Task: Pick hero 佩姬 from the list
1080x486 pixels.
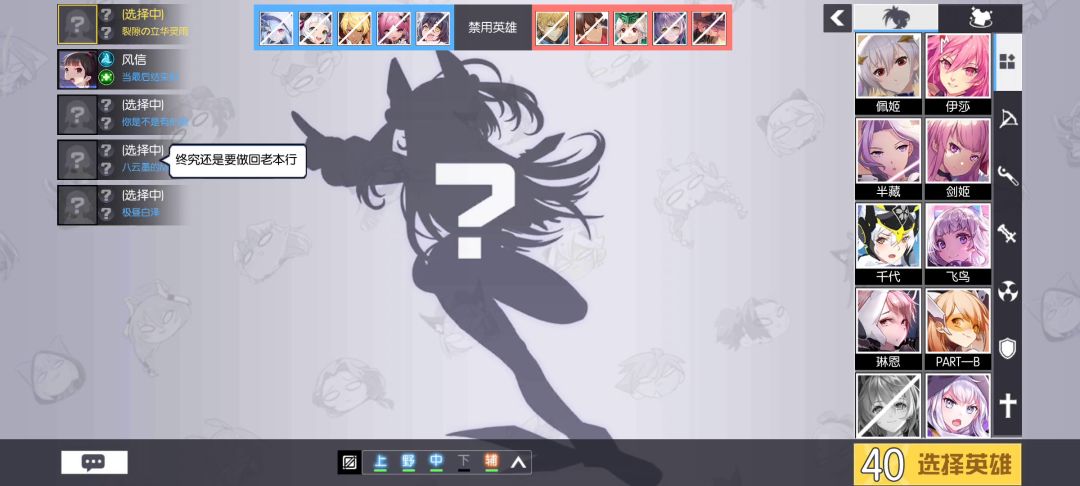Action: [888, 73]
